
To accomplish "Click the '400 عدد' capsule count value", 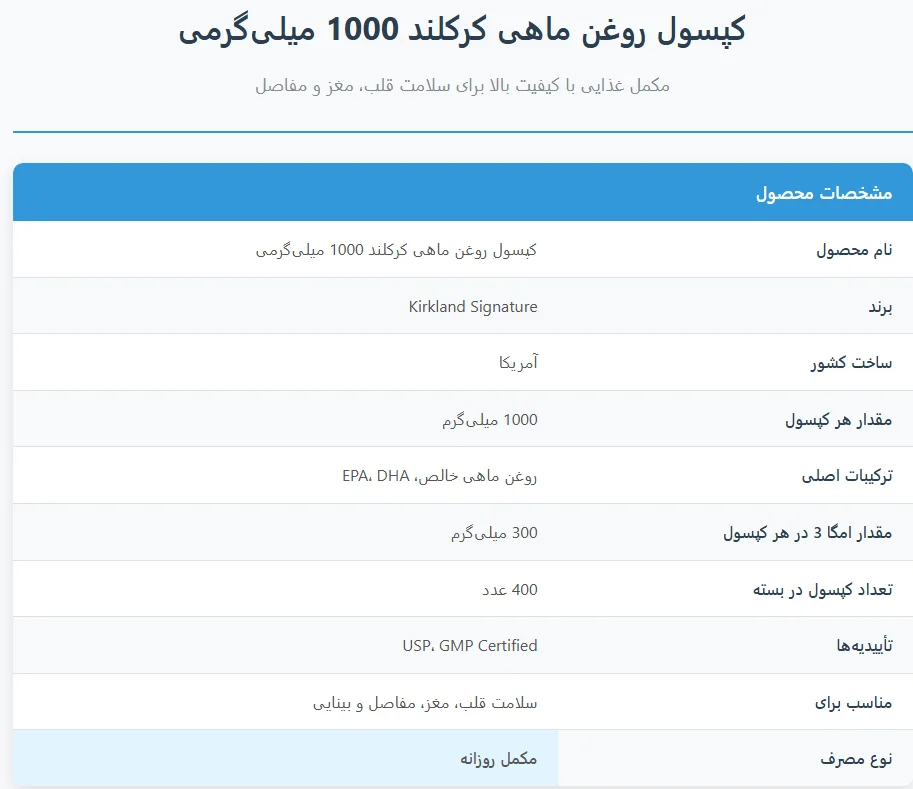I will [x=510, y=590].
